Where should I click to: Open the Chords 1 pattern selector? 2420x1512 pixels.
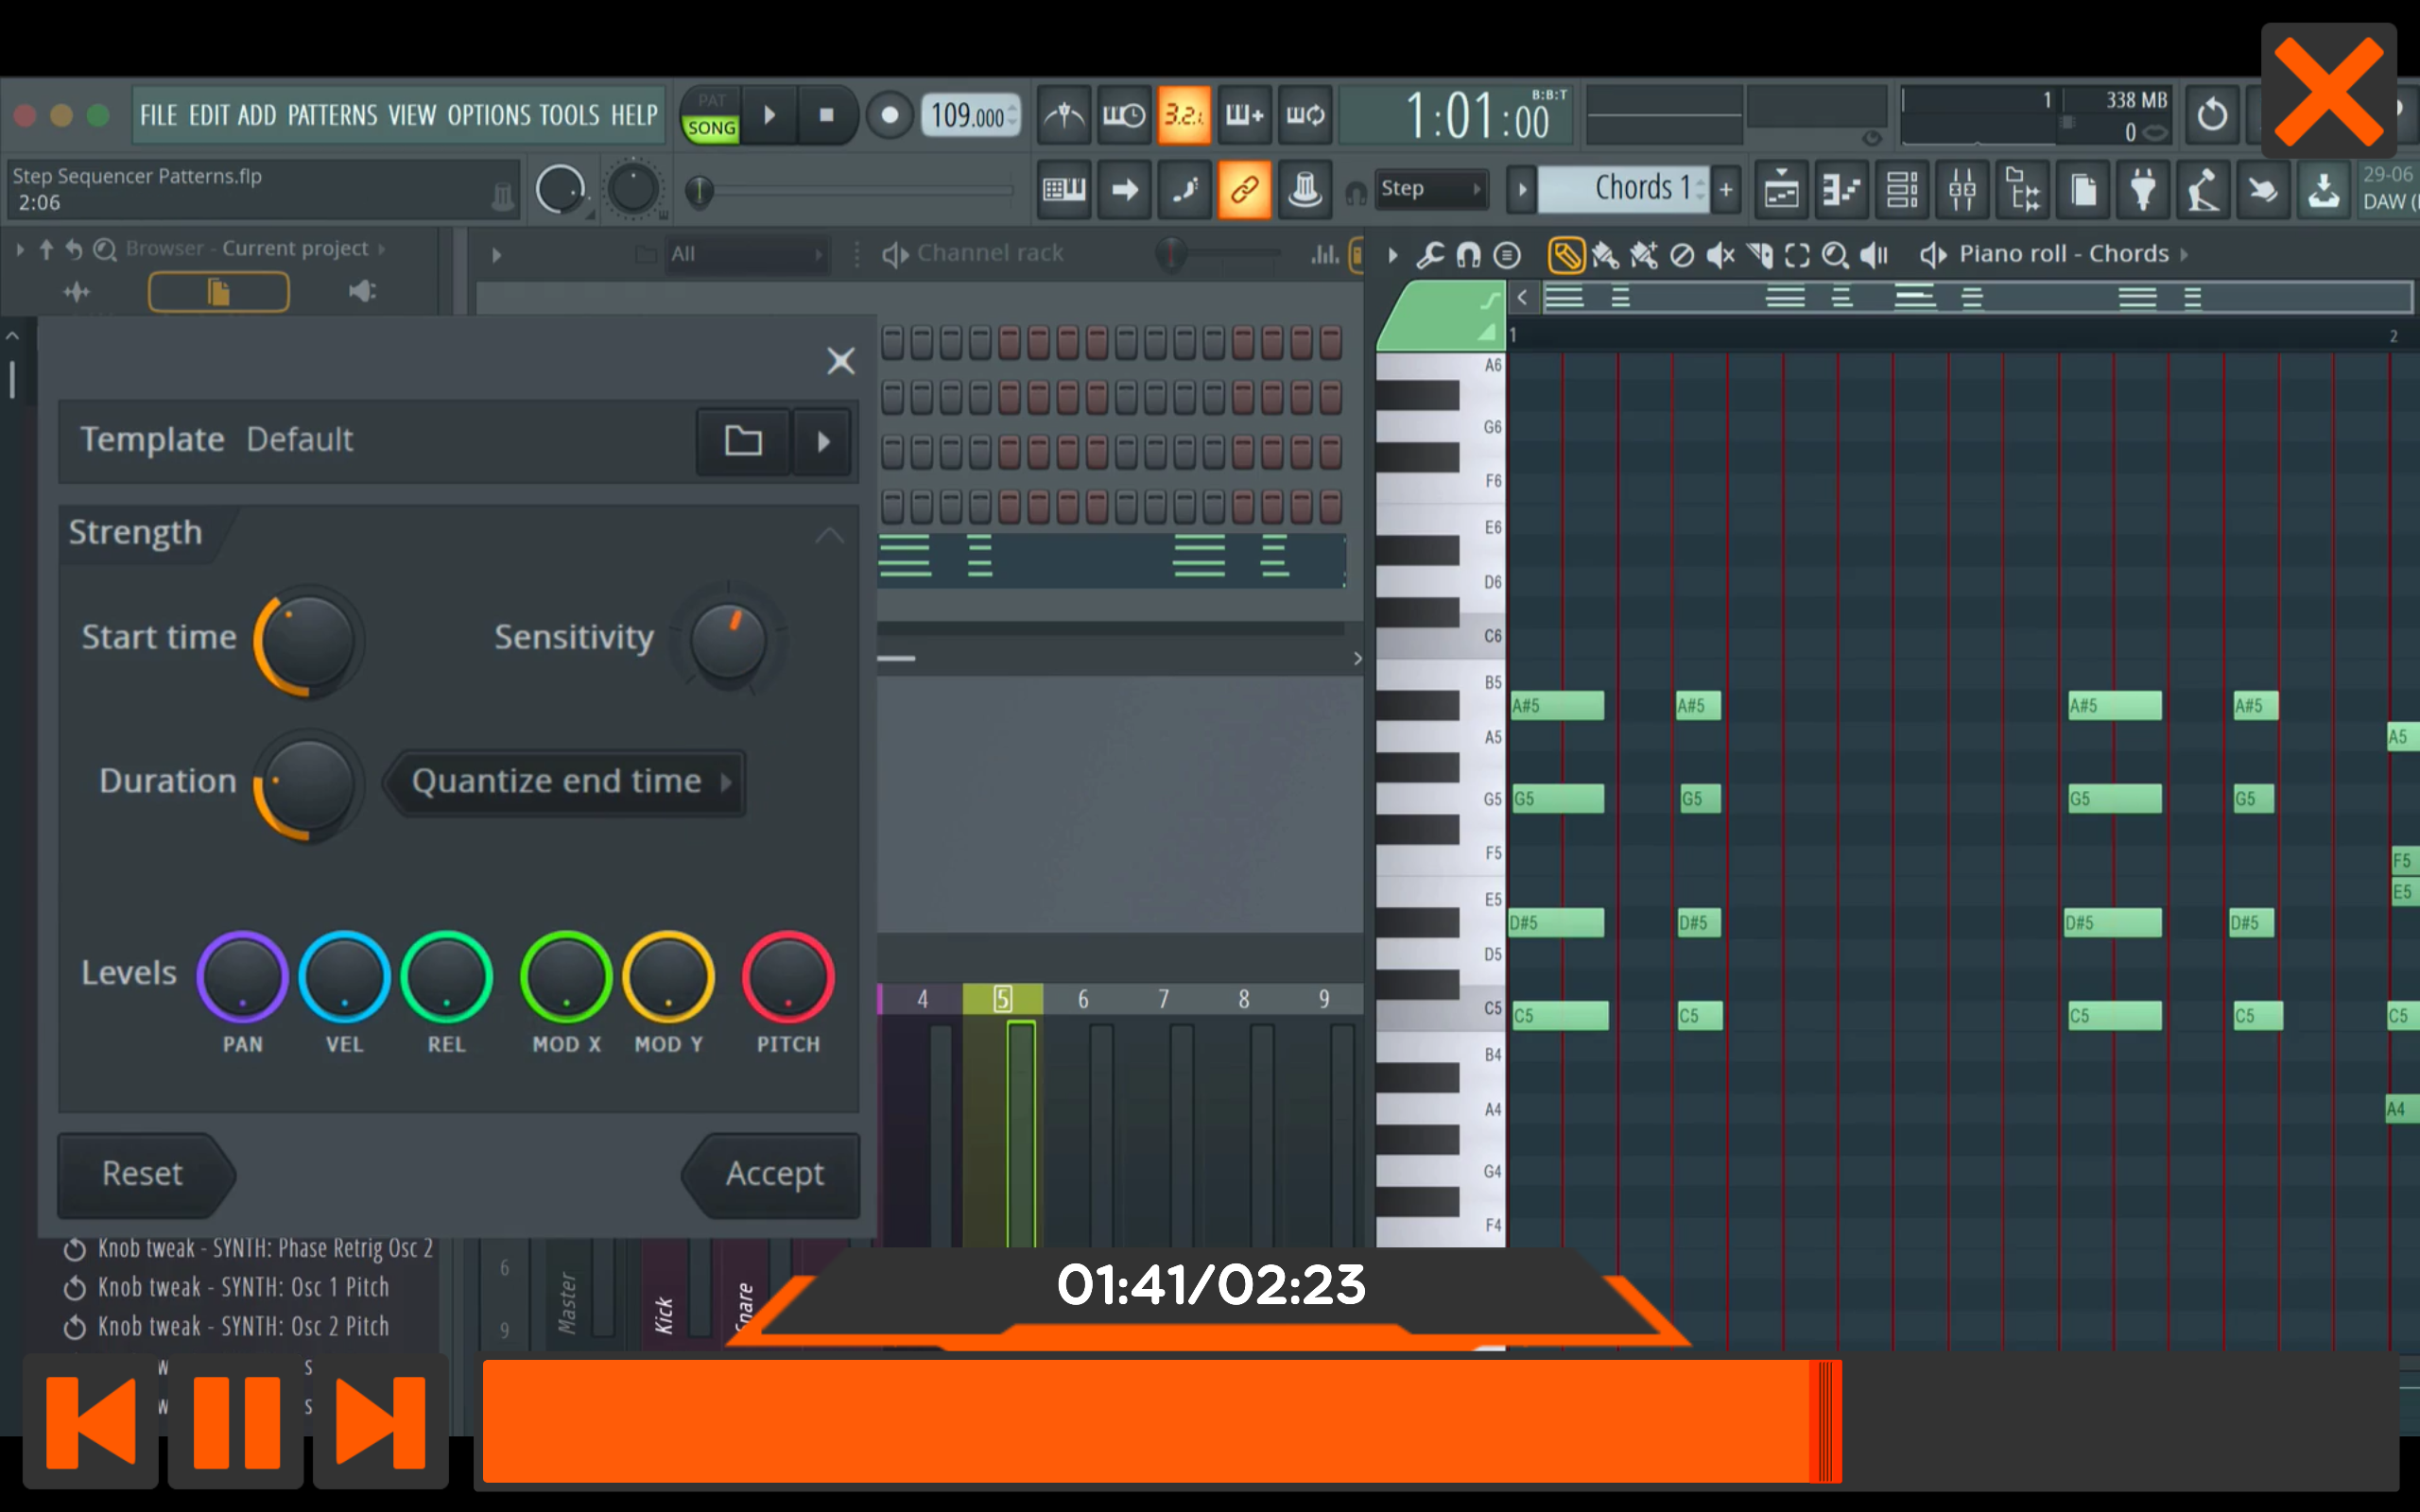coord(1622,189)
